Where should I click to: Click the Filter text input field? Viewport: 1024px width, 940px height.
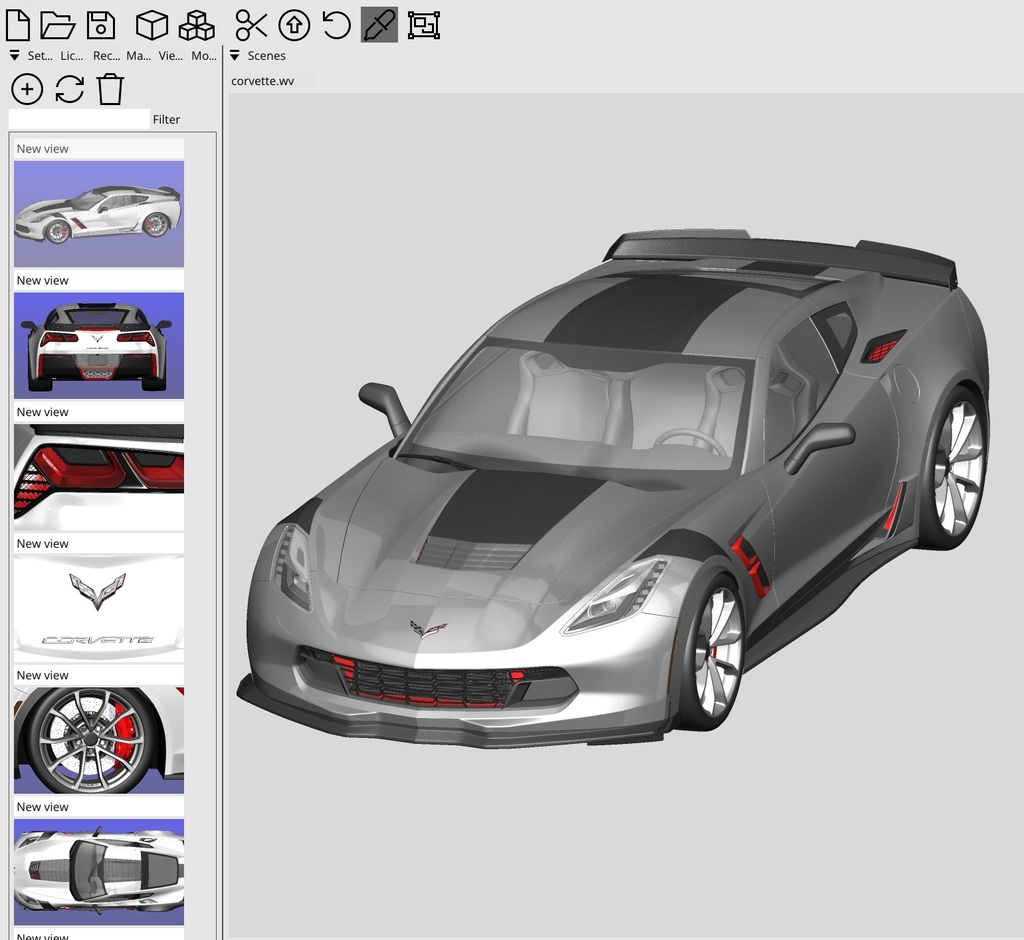79,119
